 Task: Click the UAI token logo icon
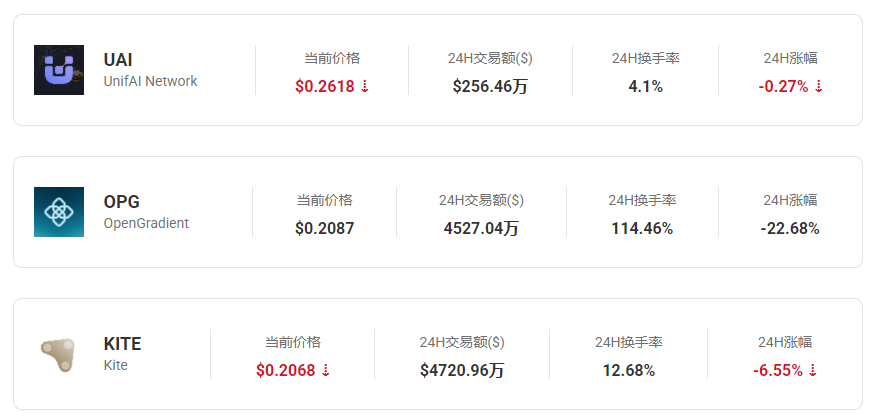click(59, 70)
